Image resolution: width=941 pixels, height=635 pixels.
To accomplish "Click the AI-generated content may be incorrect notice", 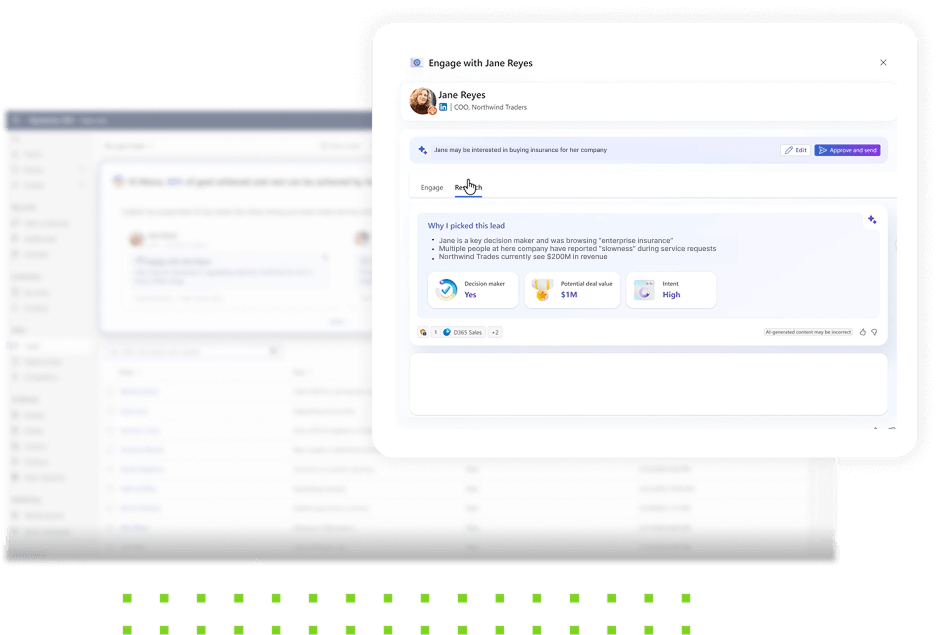I will (808, 332).
